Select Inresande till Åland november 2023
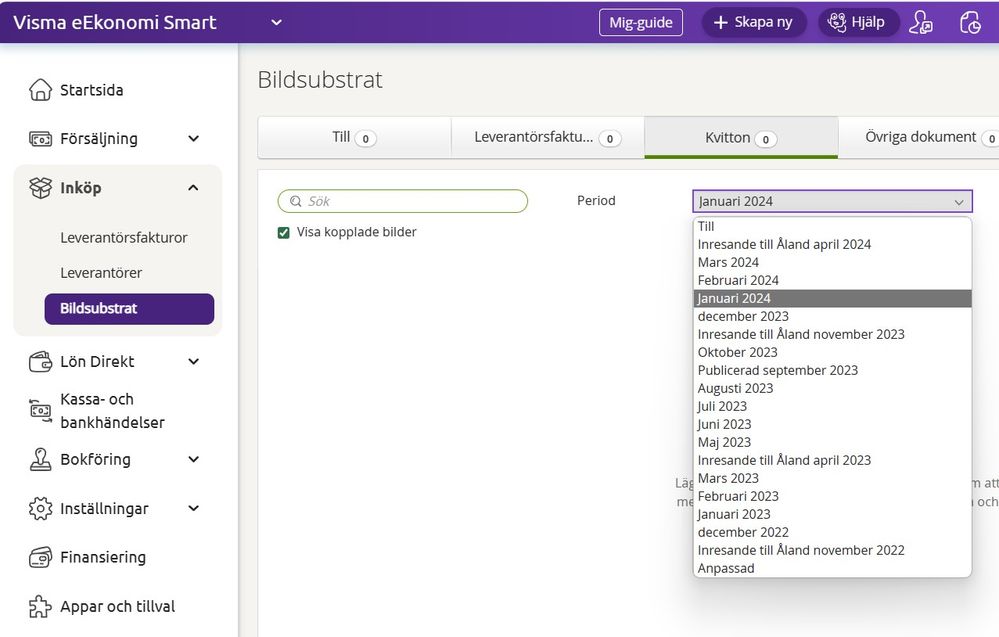The height and width of the screenshot is (637, 999). click(832, 334)
